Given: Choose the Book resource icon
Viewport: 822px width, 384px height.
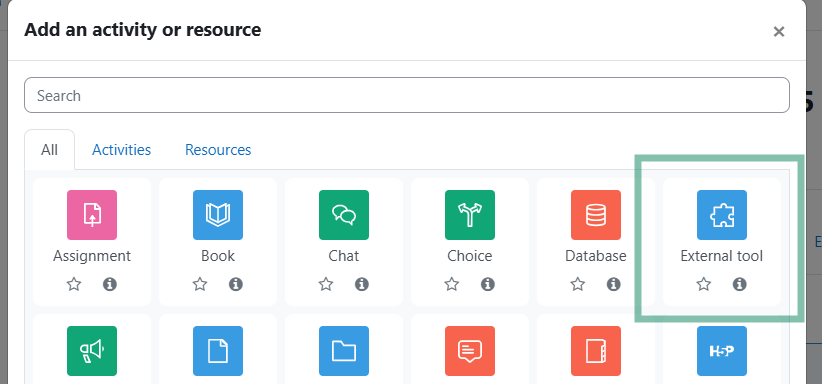Looking at the screenshot, I should [x=218, y=215].
